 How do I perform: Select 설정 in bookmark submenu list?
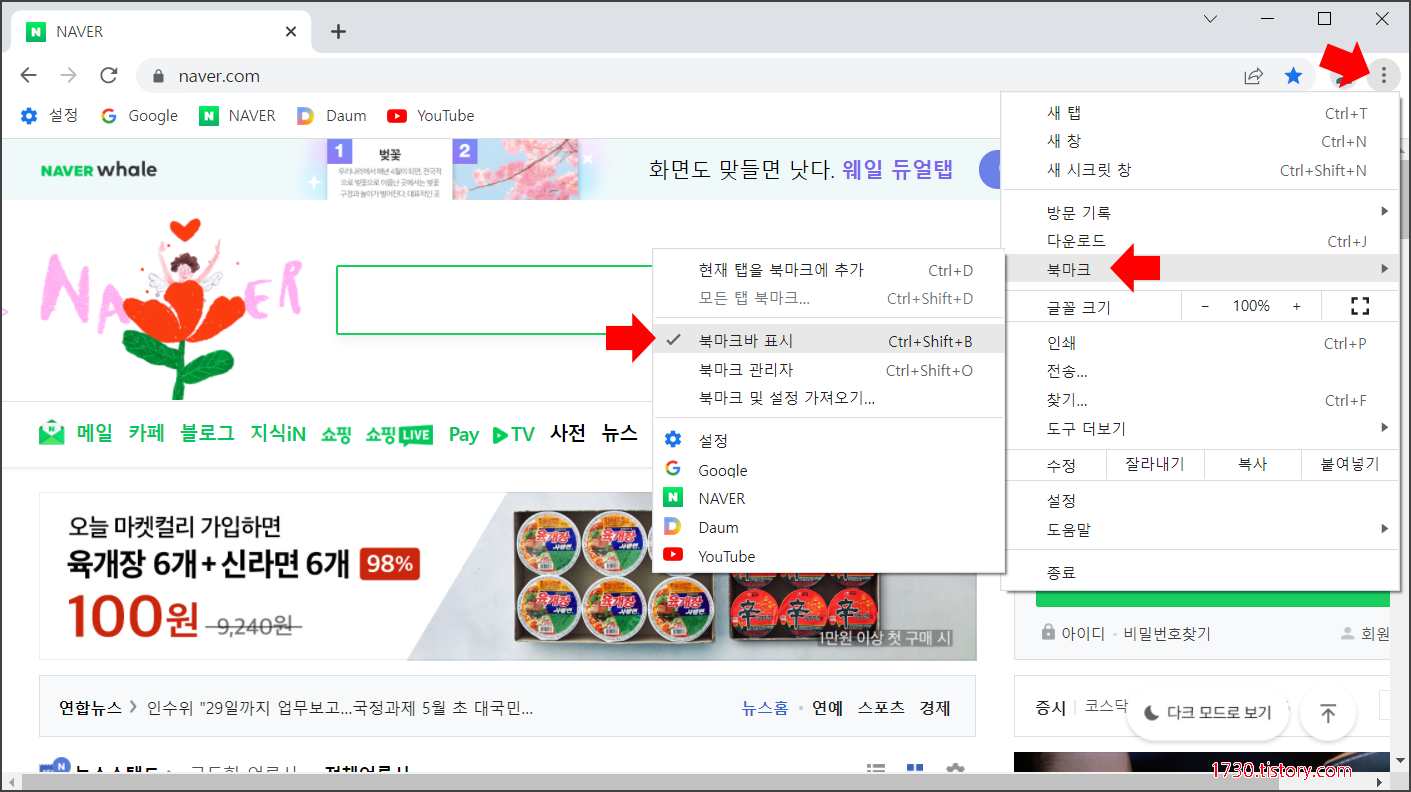click(x=828, y=440)
